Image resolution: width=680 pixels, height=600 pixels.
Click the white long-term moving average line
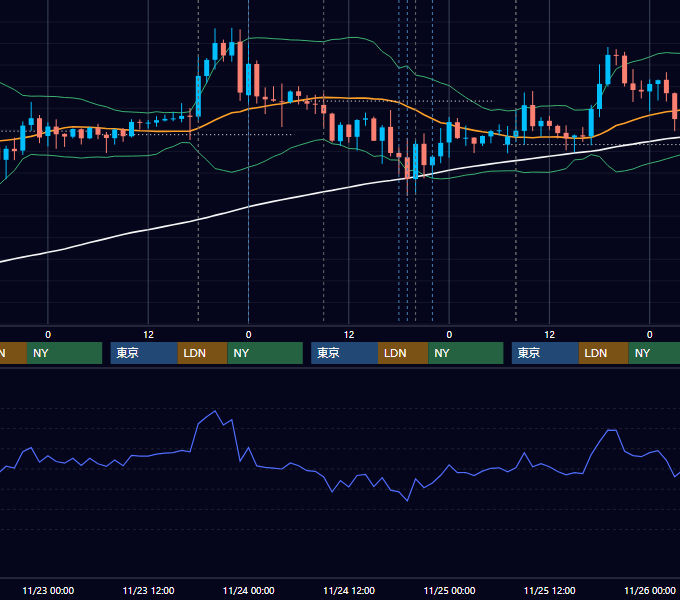pyautogui.click(x=248, y=207)
